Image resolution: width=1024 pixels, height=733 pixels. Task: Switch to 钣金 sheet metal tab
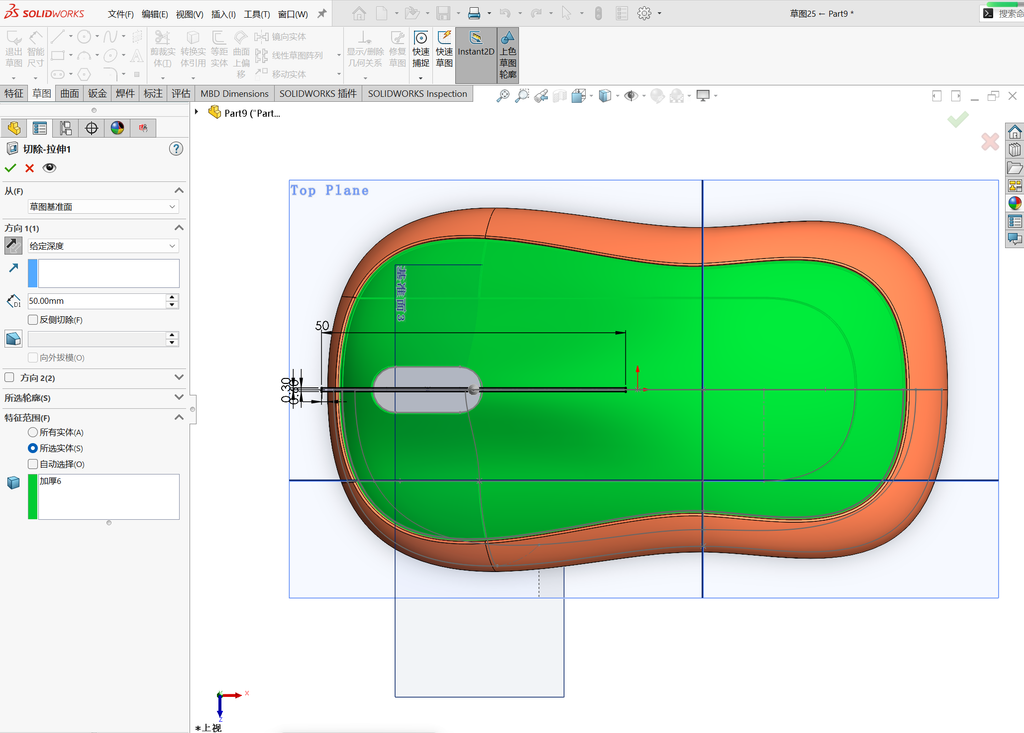click(x=97, y=93)
